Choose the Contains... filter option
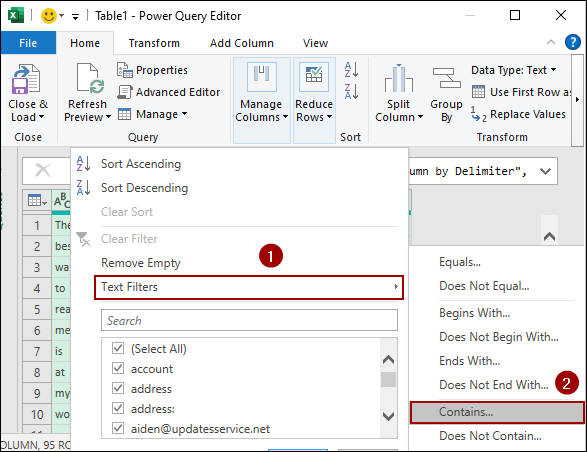Viewport: 587px width, 452px height. point(497,412)
